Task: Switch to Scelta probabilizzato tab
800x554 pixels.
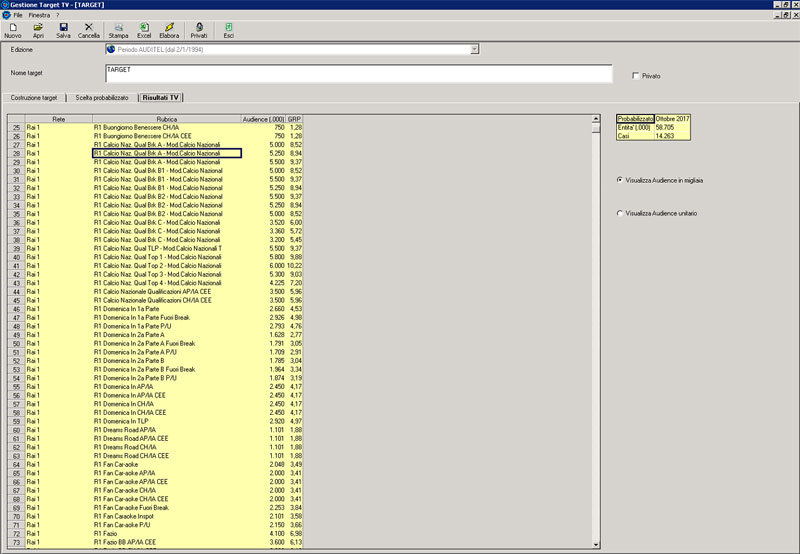Action: tap(102, 97)
